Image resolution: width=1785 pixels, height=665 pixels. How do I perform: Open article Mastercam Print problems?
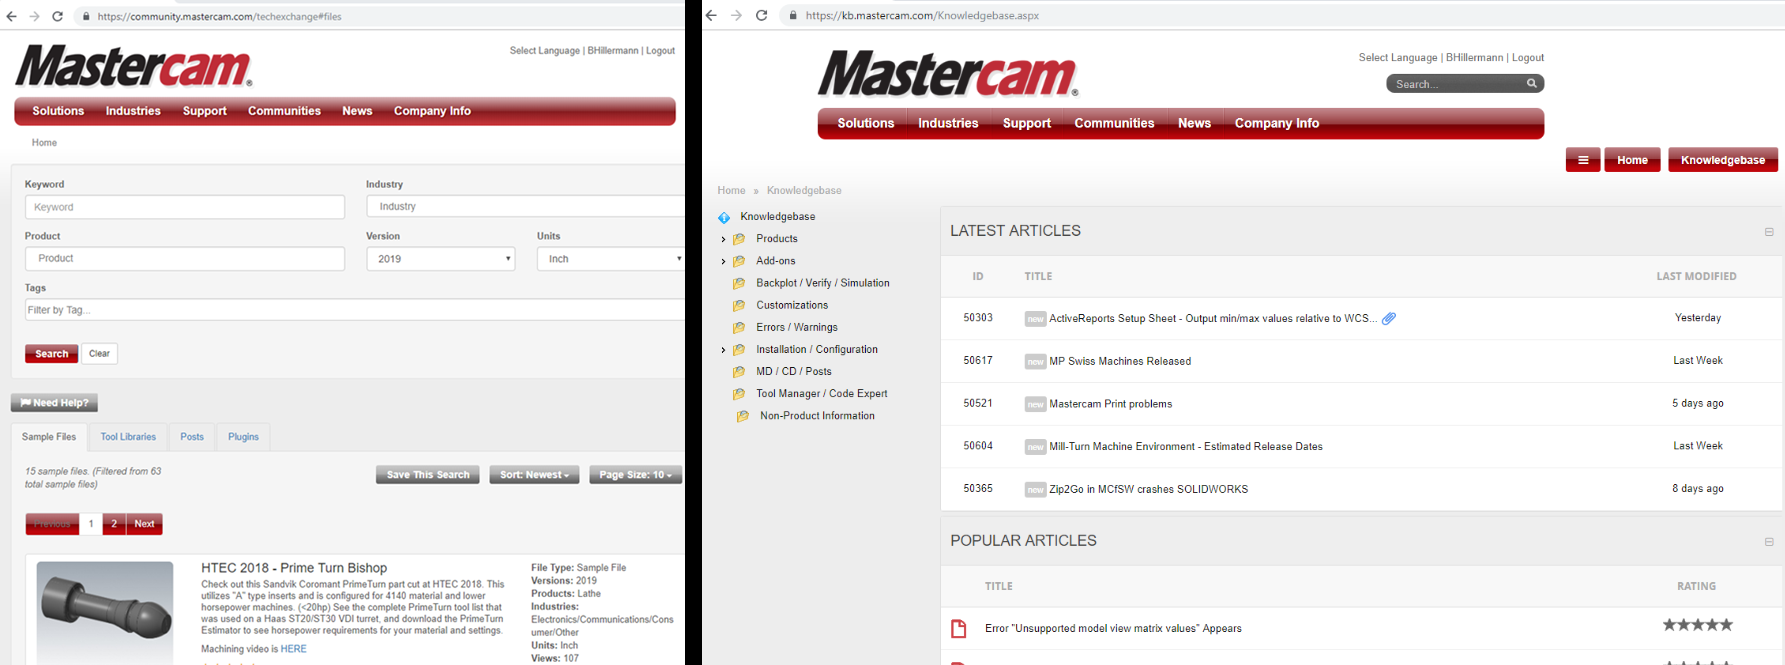1111,404
